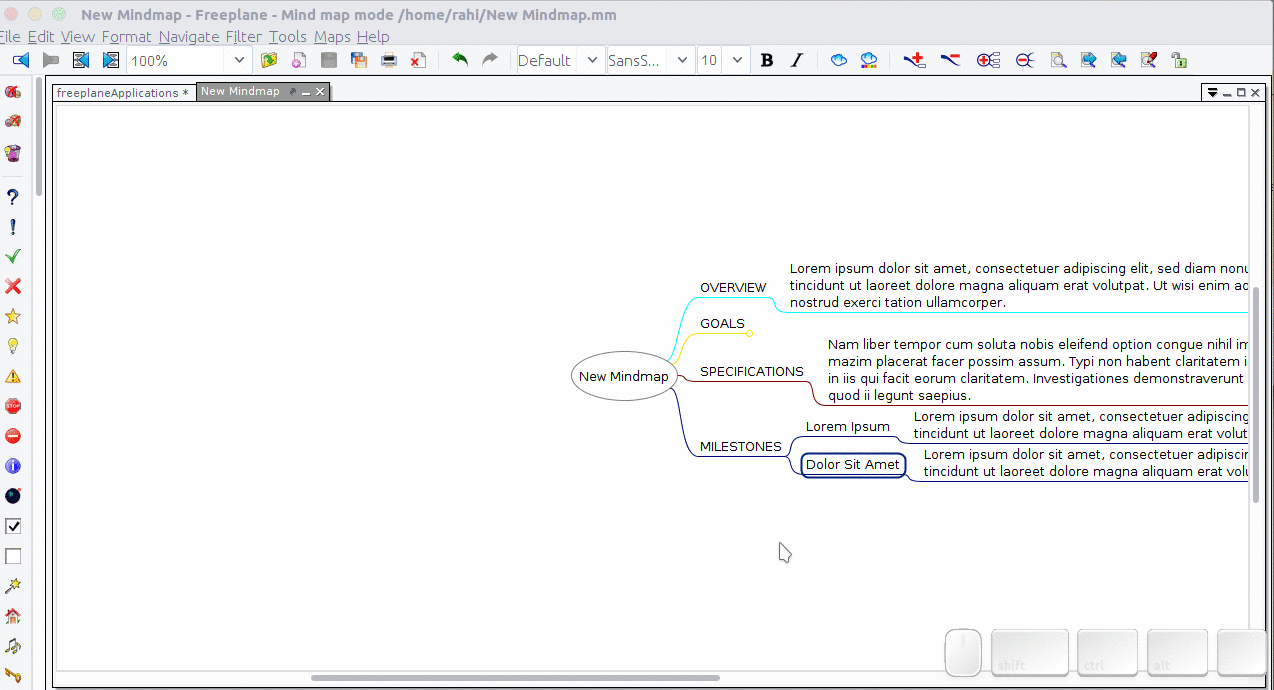Add home house icon to node
The width and height of the screenshot is (1274, 690).
click(13, 616)
